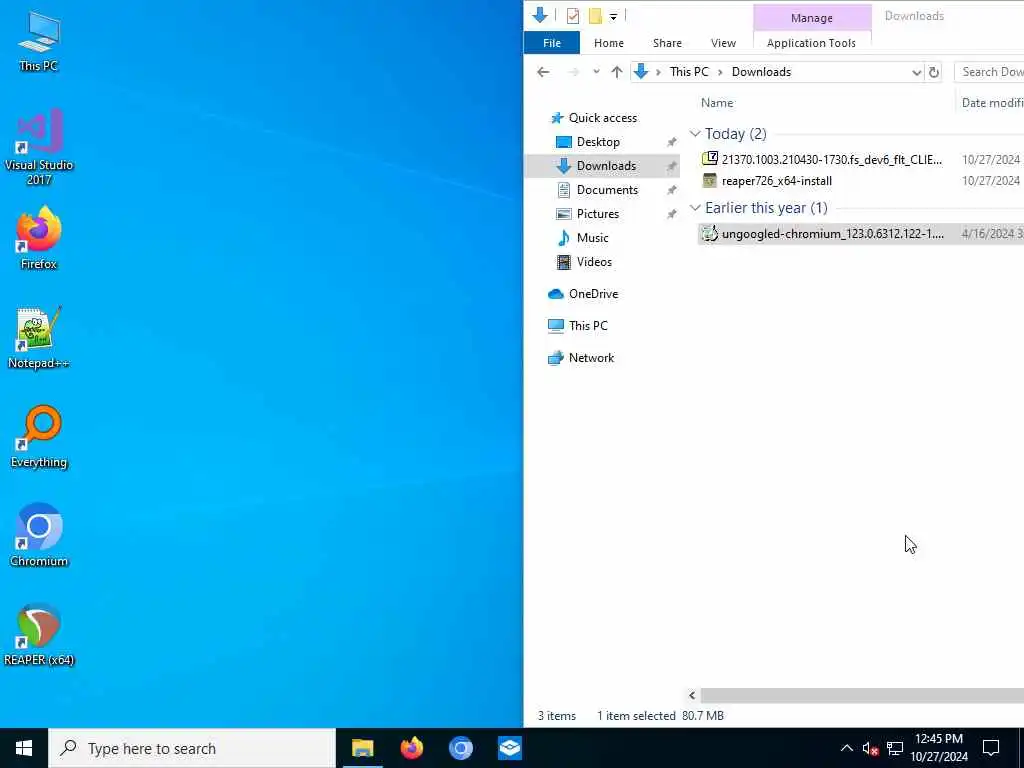Click Downloads in the address bar
Screen dimensions: 1024x768
tap(761, 72)
